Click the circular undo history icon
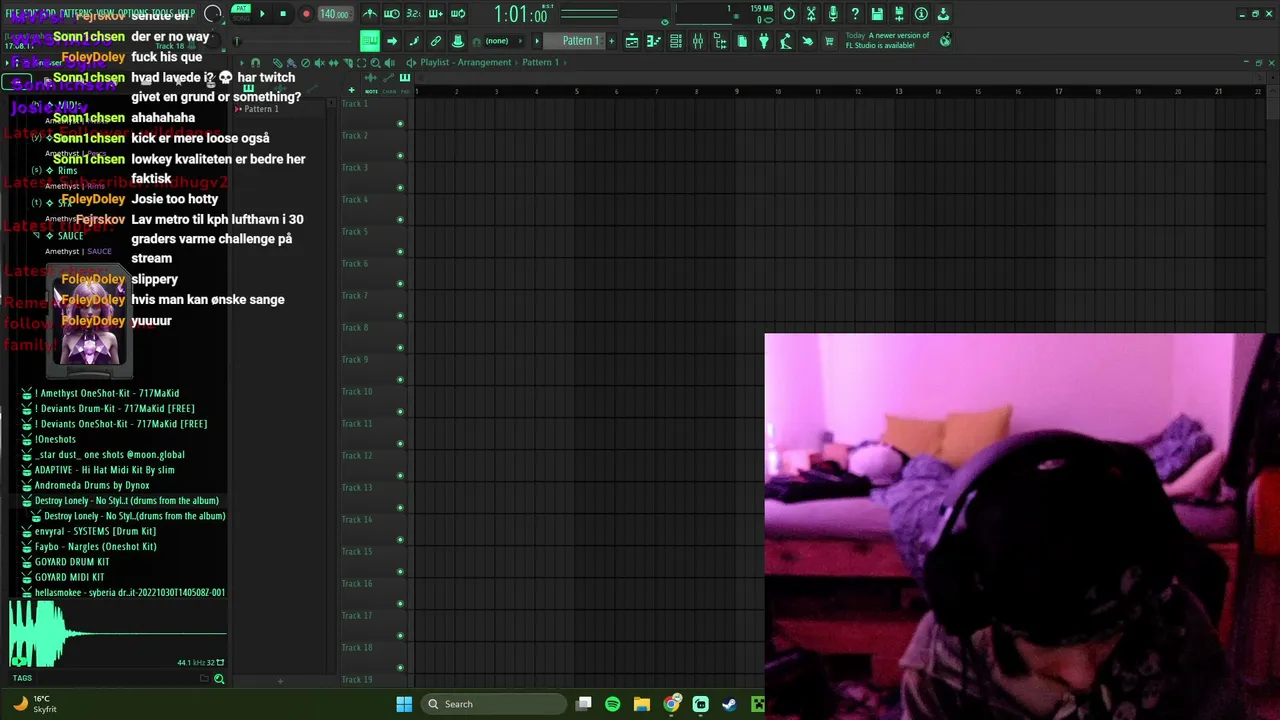 pos(789,14)
